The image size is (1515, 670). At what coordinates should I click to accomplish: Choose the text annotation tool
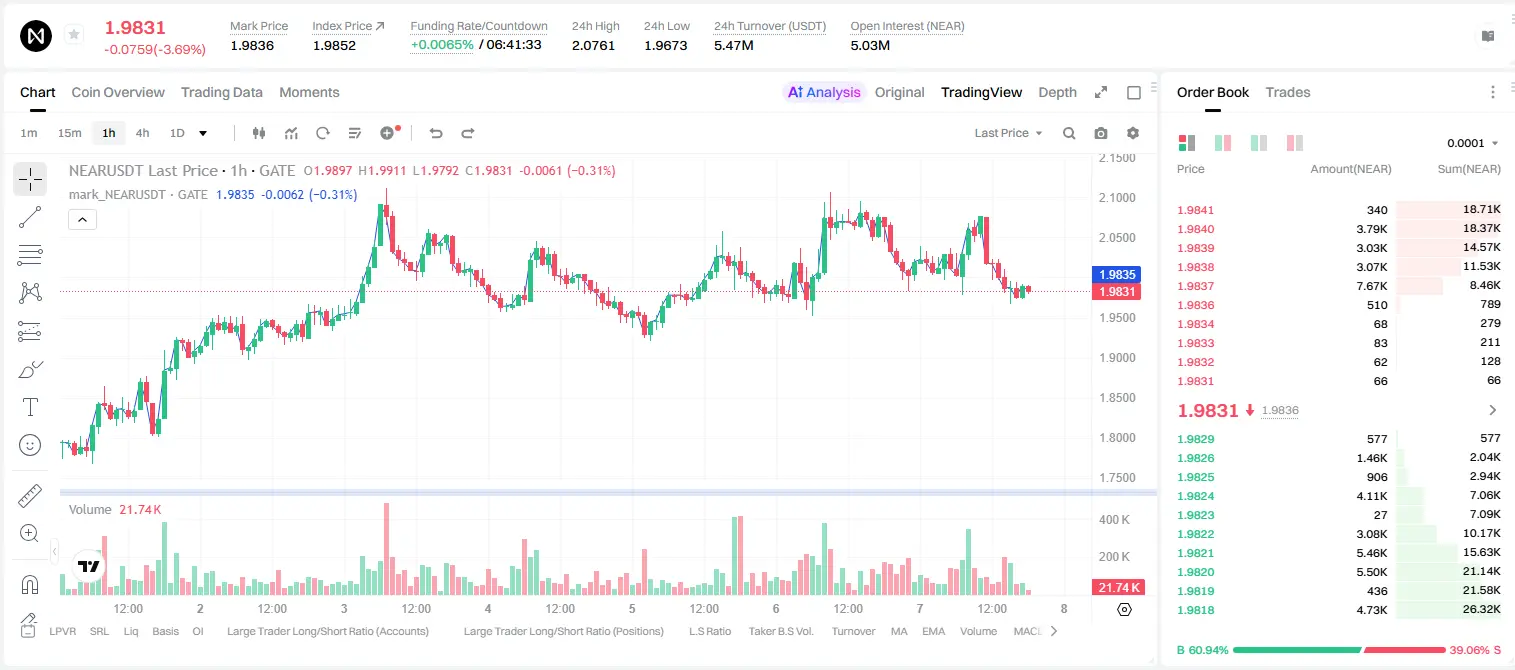coord(30,407)
